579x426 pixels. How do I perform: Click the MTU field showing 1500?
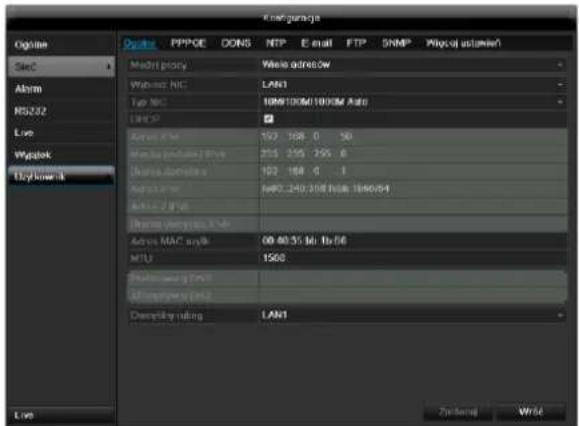(413, 258)
